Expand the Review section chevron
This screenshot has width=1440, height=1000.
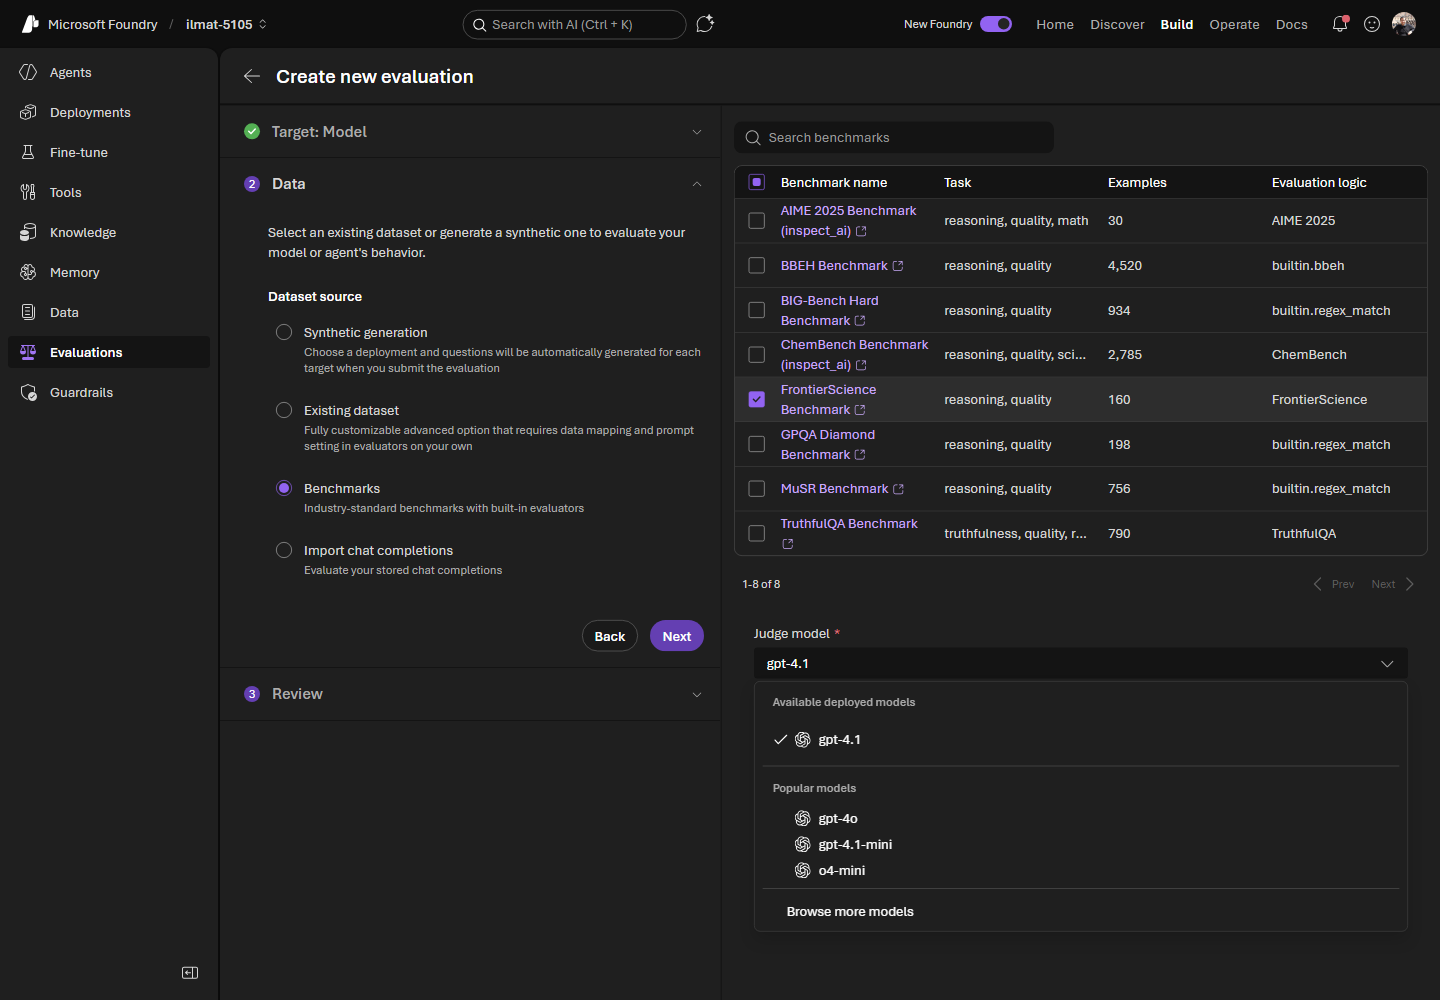coord(697,694)
